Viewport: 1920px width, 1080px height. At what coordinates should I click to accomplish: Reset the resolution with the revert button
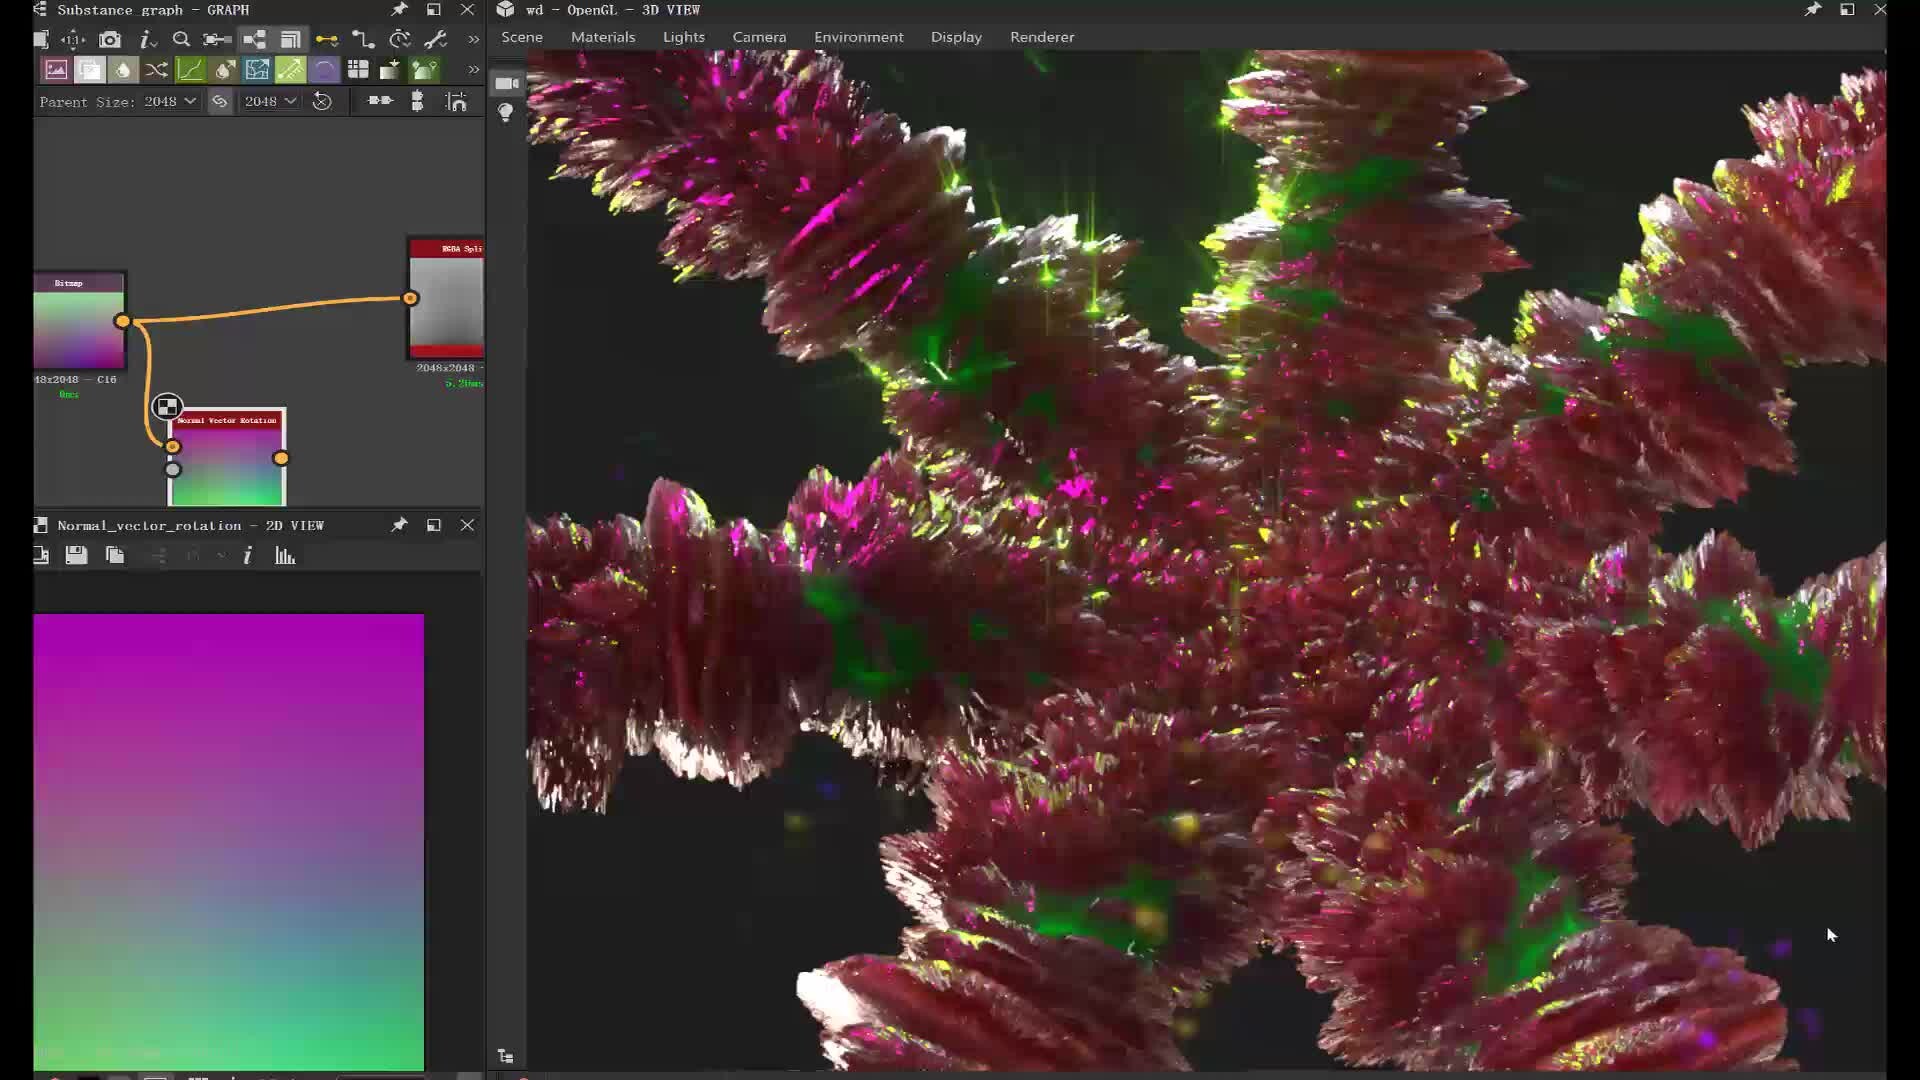[323, 101]
